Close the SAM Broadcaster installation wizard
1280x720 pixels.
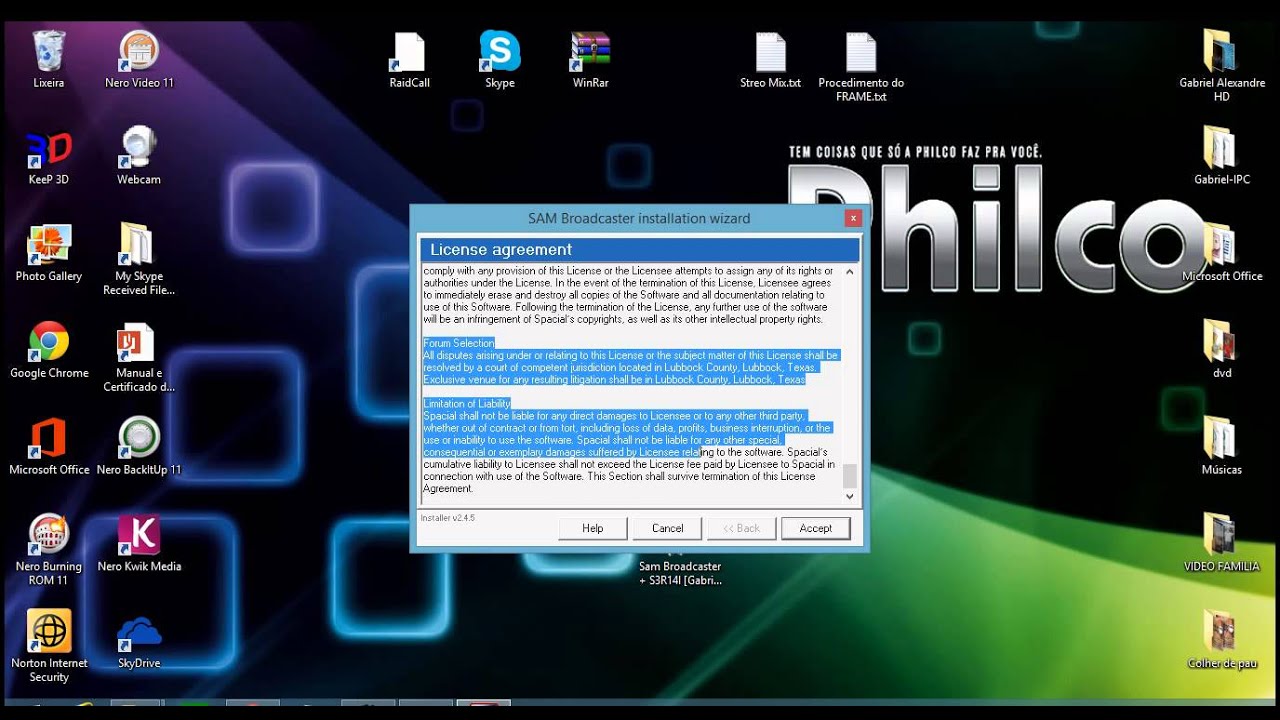point(853,217)
